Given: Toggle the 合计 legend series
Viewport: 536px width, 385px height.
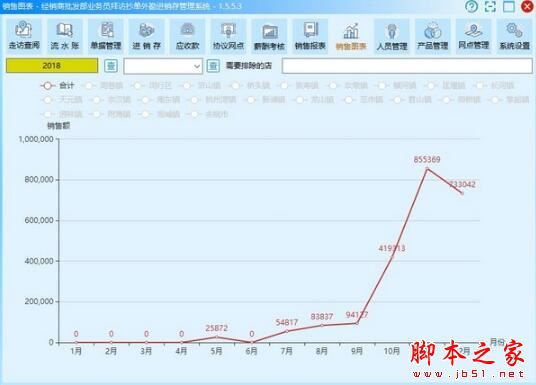Looking at the screenshot, I should tap(57, 85).
